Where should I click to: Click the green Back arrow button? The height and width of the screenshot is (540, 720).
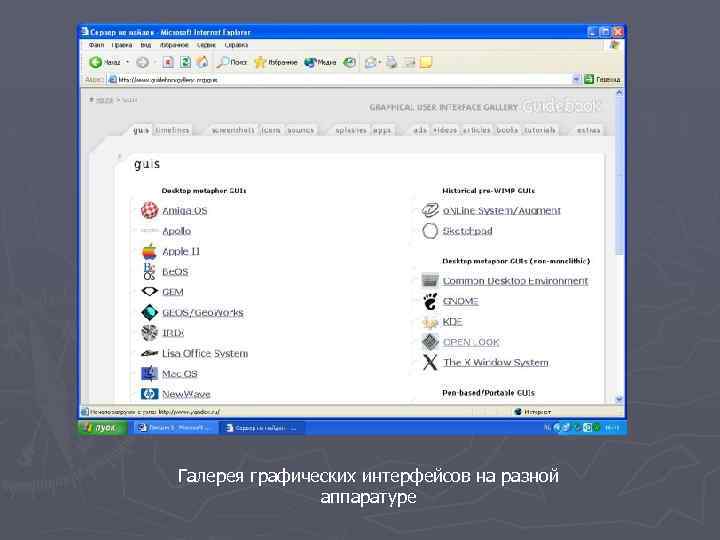pyautogui.click(x=96, y=62)
